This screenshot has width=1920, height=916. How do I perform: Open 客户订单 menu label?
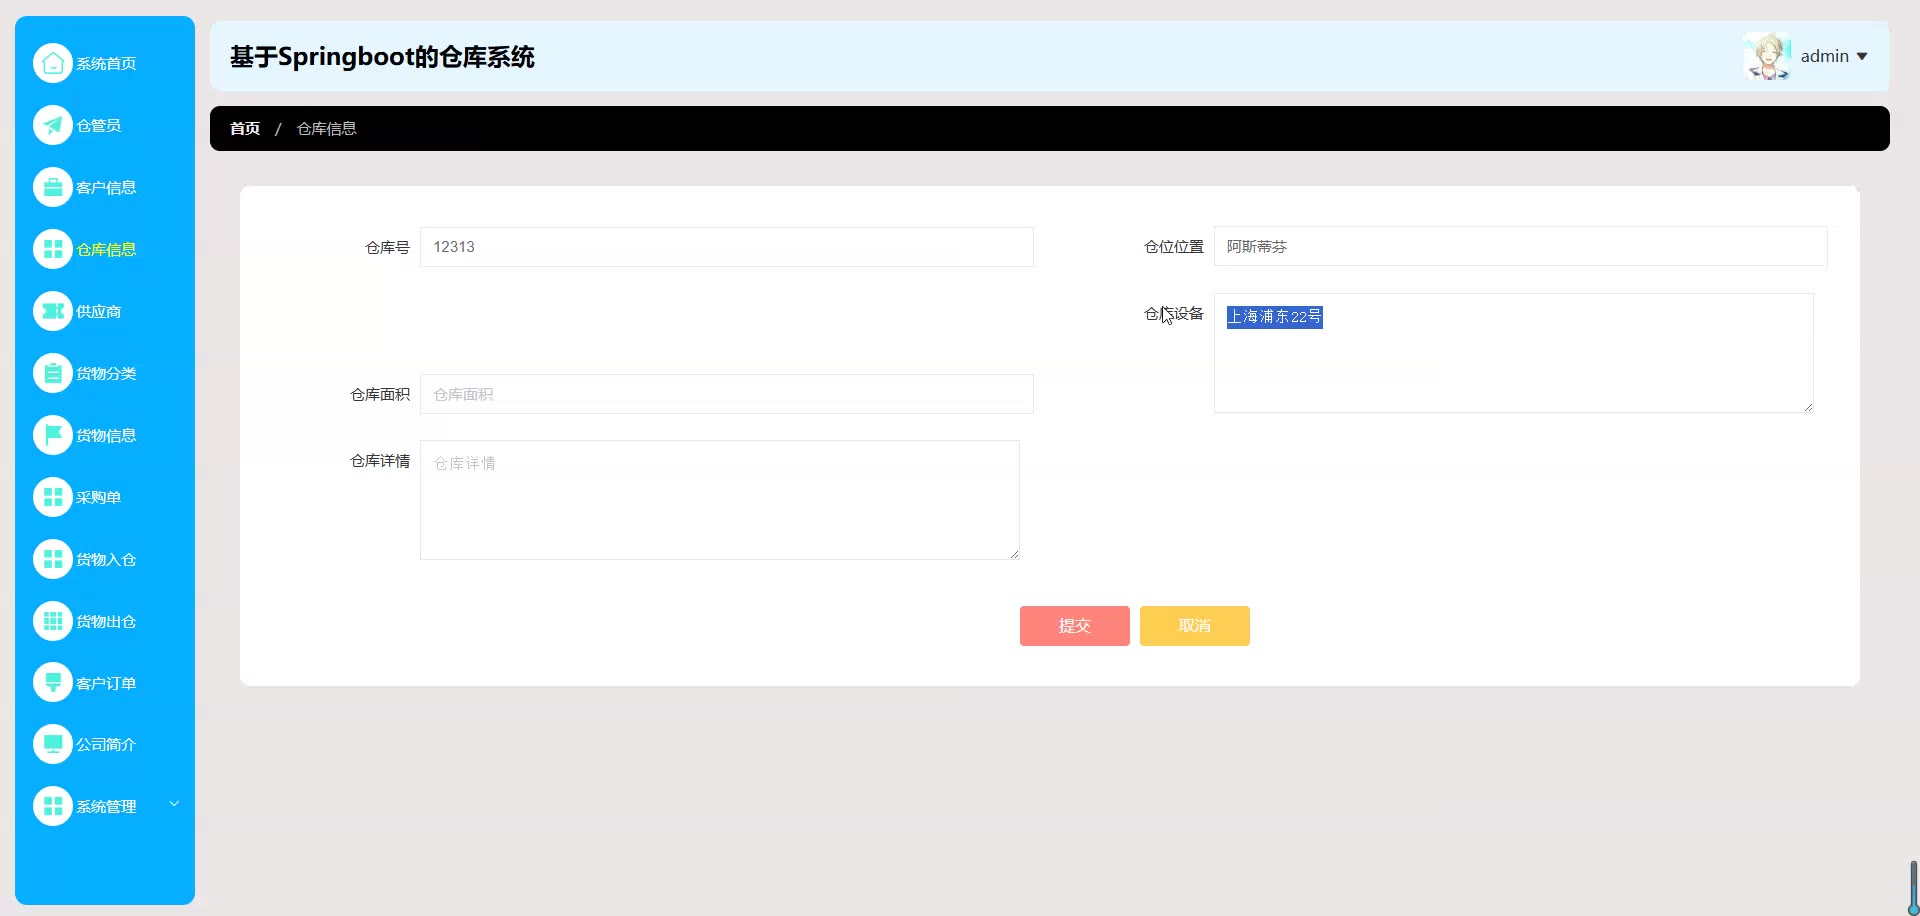point(106,683)
